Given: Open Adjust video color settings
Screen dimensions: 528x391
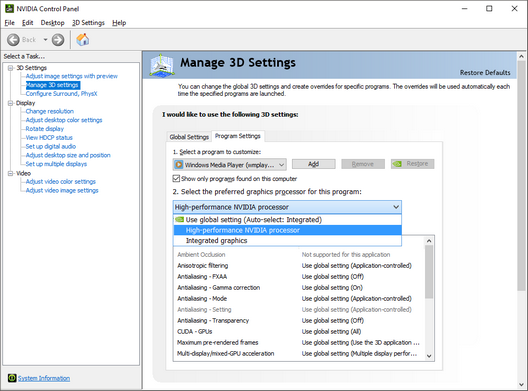Looking at the screenshot, I should coord(61,182).
